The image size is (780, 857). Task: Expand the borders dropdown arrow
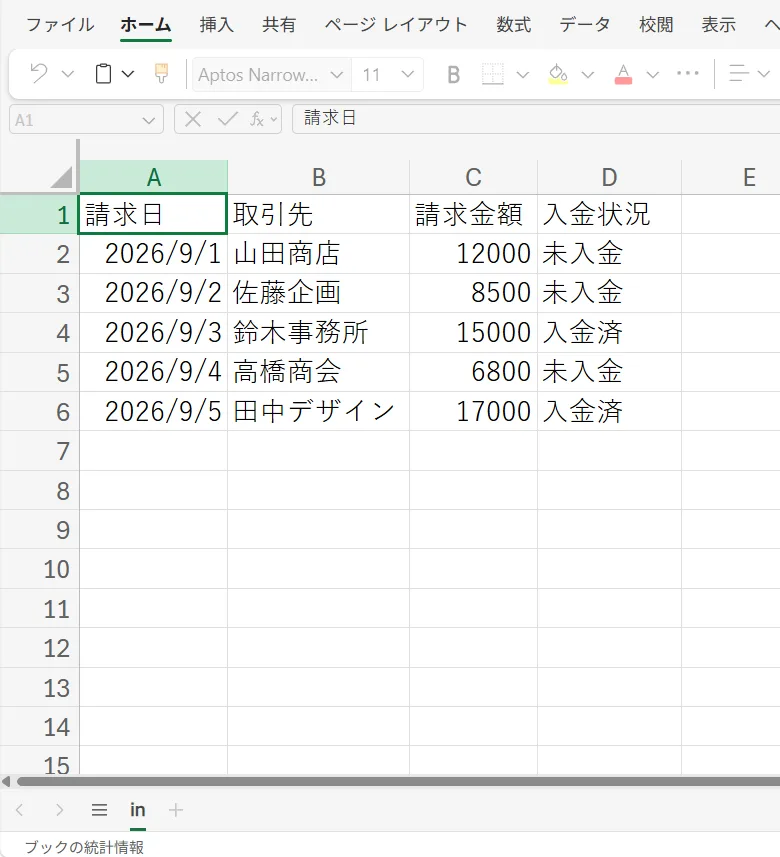point(523,74)
